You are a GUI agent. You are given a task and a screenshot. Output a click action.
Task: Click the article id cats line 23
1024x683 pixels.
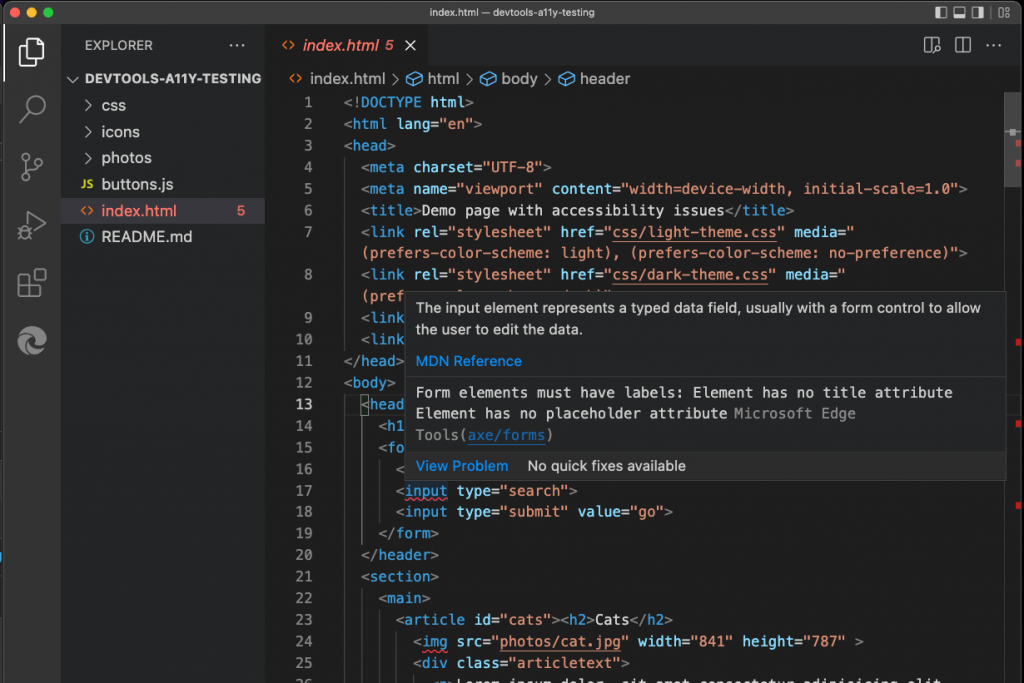click(x=534, y=620)
